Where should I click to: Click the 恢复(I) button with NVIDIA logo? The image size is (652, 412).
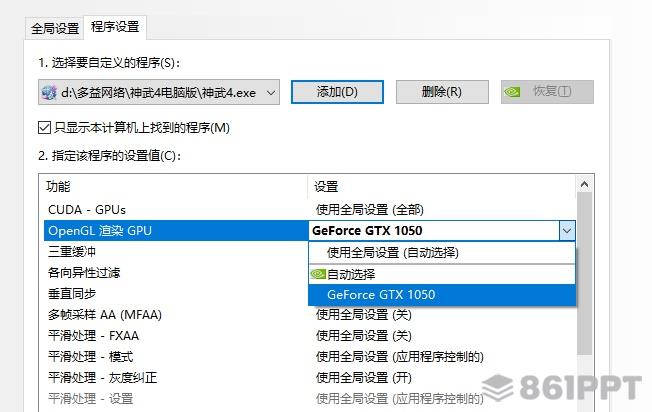(x=547, y=91)
